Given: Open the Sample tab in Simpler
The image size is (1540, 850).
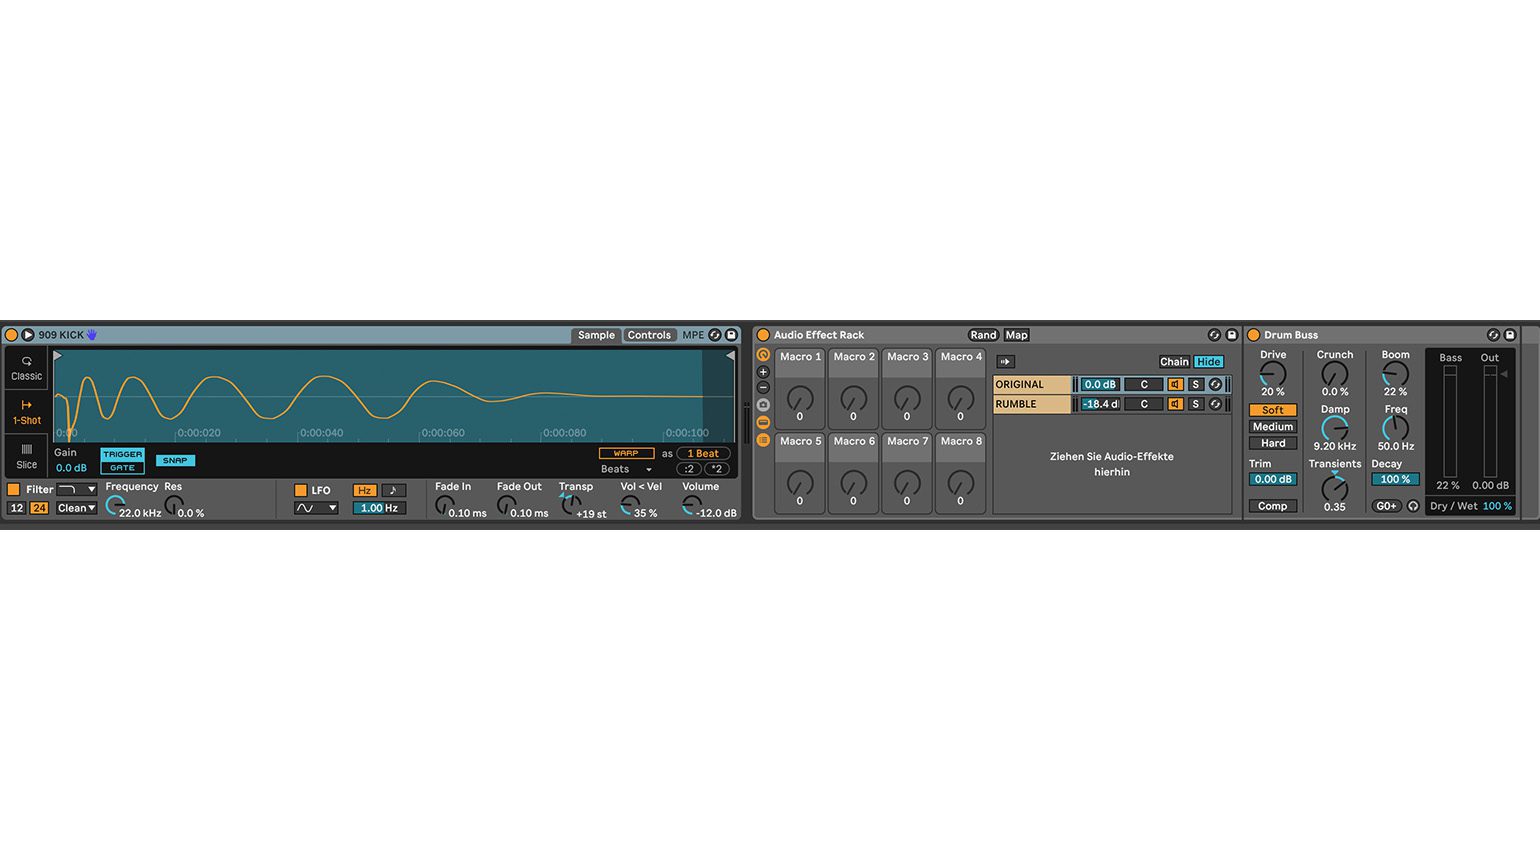Looking at the screenshot, I should click(x=596, y=335).
